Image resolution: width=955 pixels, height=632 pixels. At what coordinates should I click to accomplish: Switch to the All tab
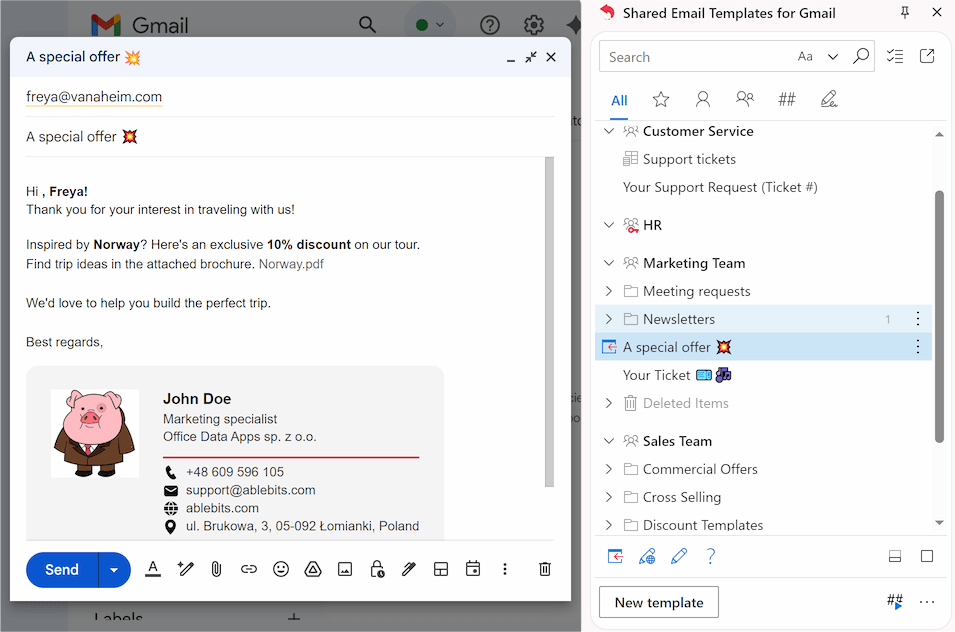(x=619, y=100)
